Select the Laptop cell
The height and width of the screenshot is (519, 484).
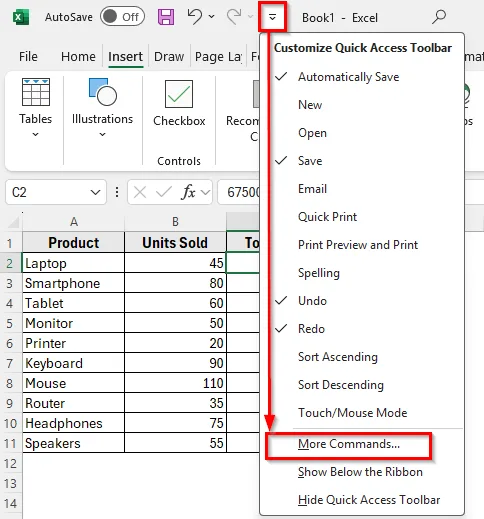(74, 263)
